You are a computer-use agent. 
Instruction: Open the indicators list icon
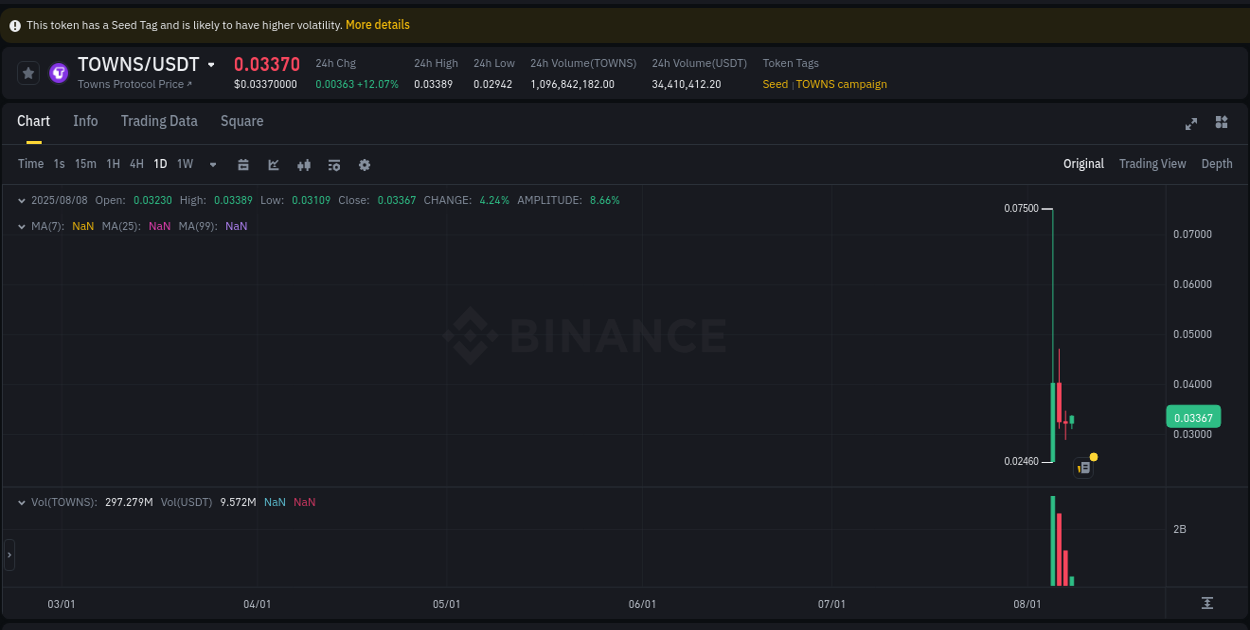pos(334,164)
